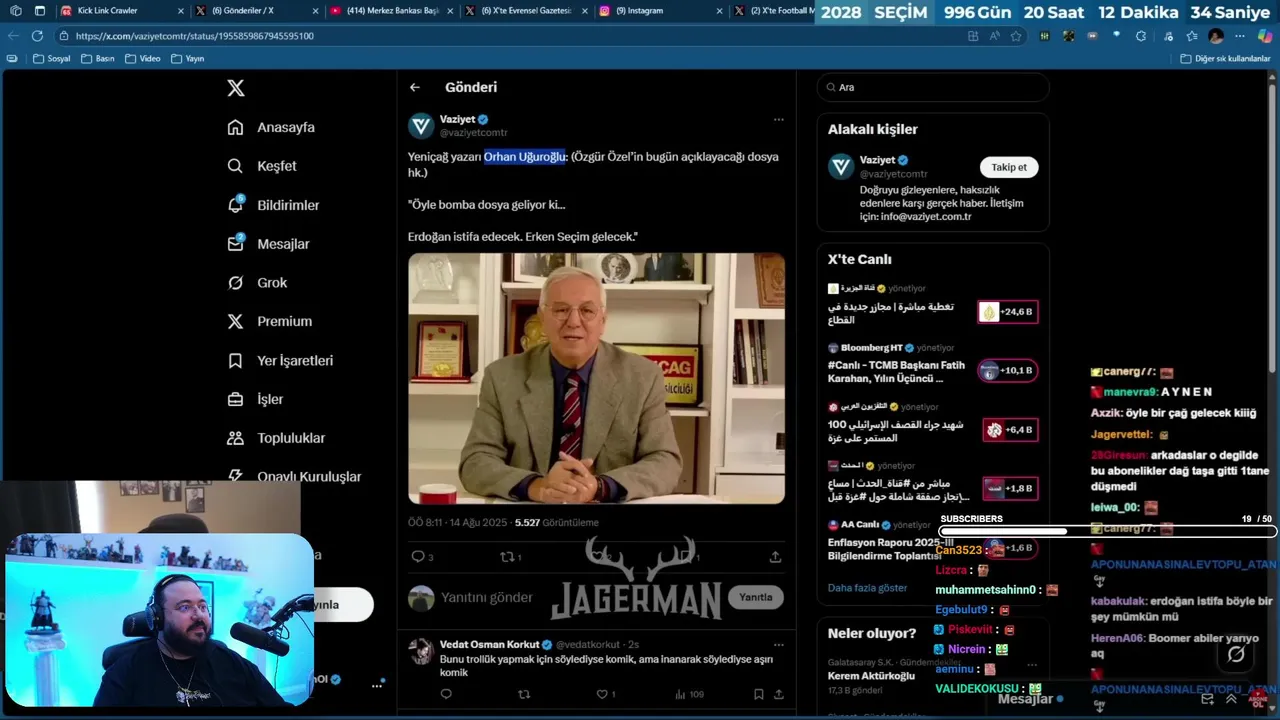Open the AA Canlı live broadcast
Image resolution: width=1280 pixels, height=720 pixels.
pos(932,541)
